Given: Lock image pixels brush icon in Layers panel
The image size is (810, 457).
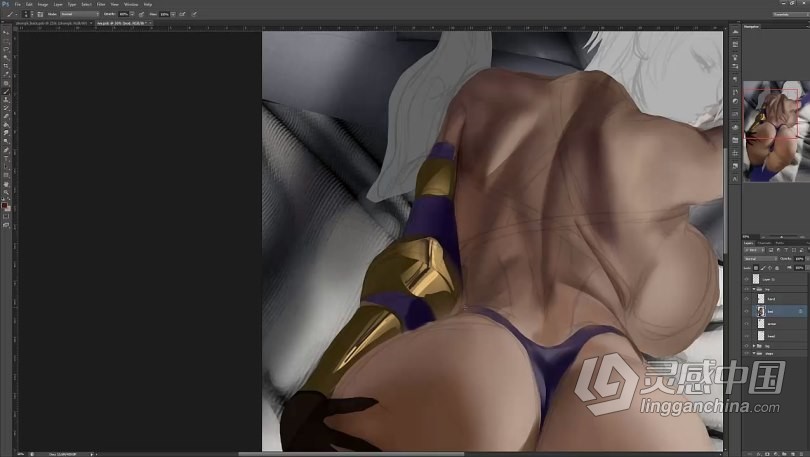Looking at the screenshot, I should click(763, 268).
